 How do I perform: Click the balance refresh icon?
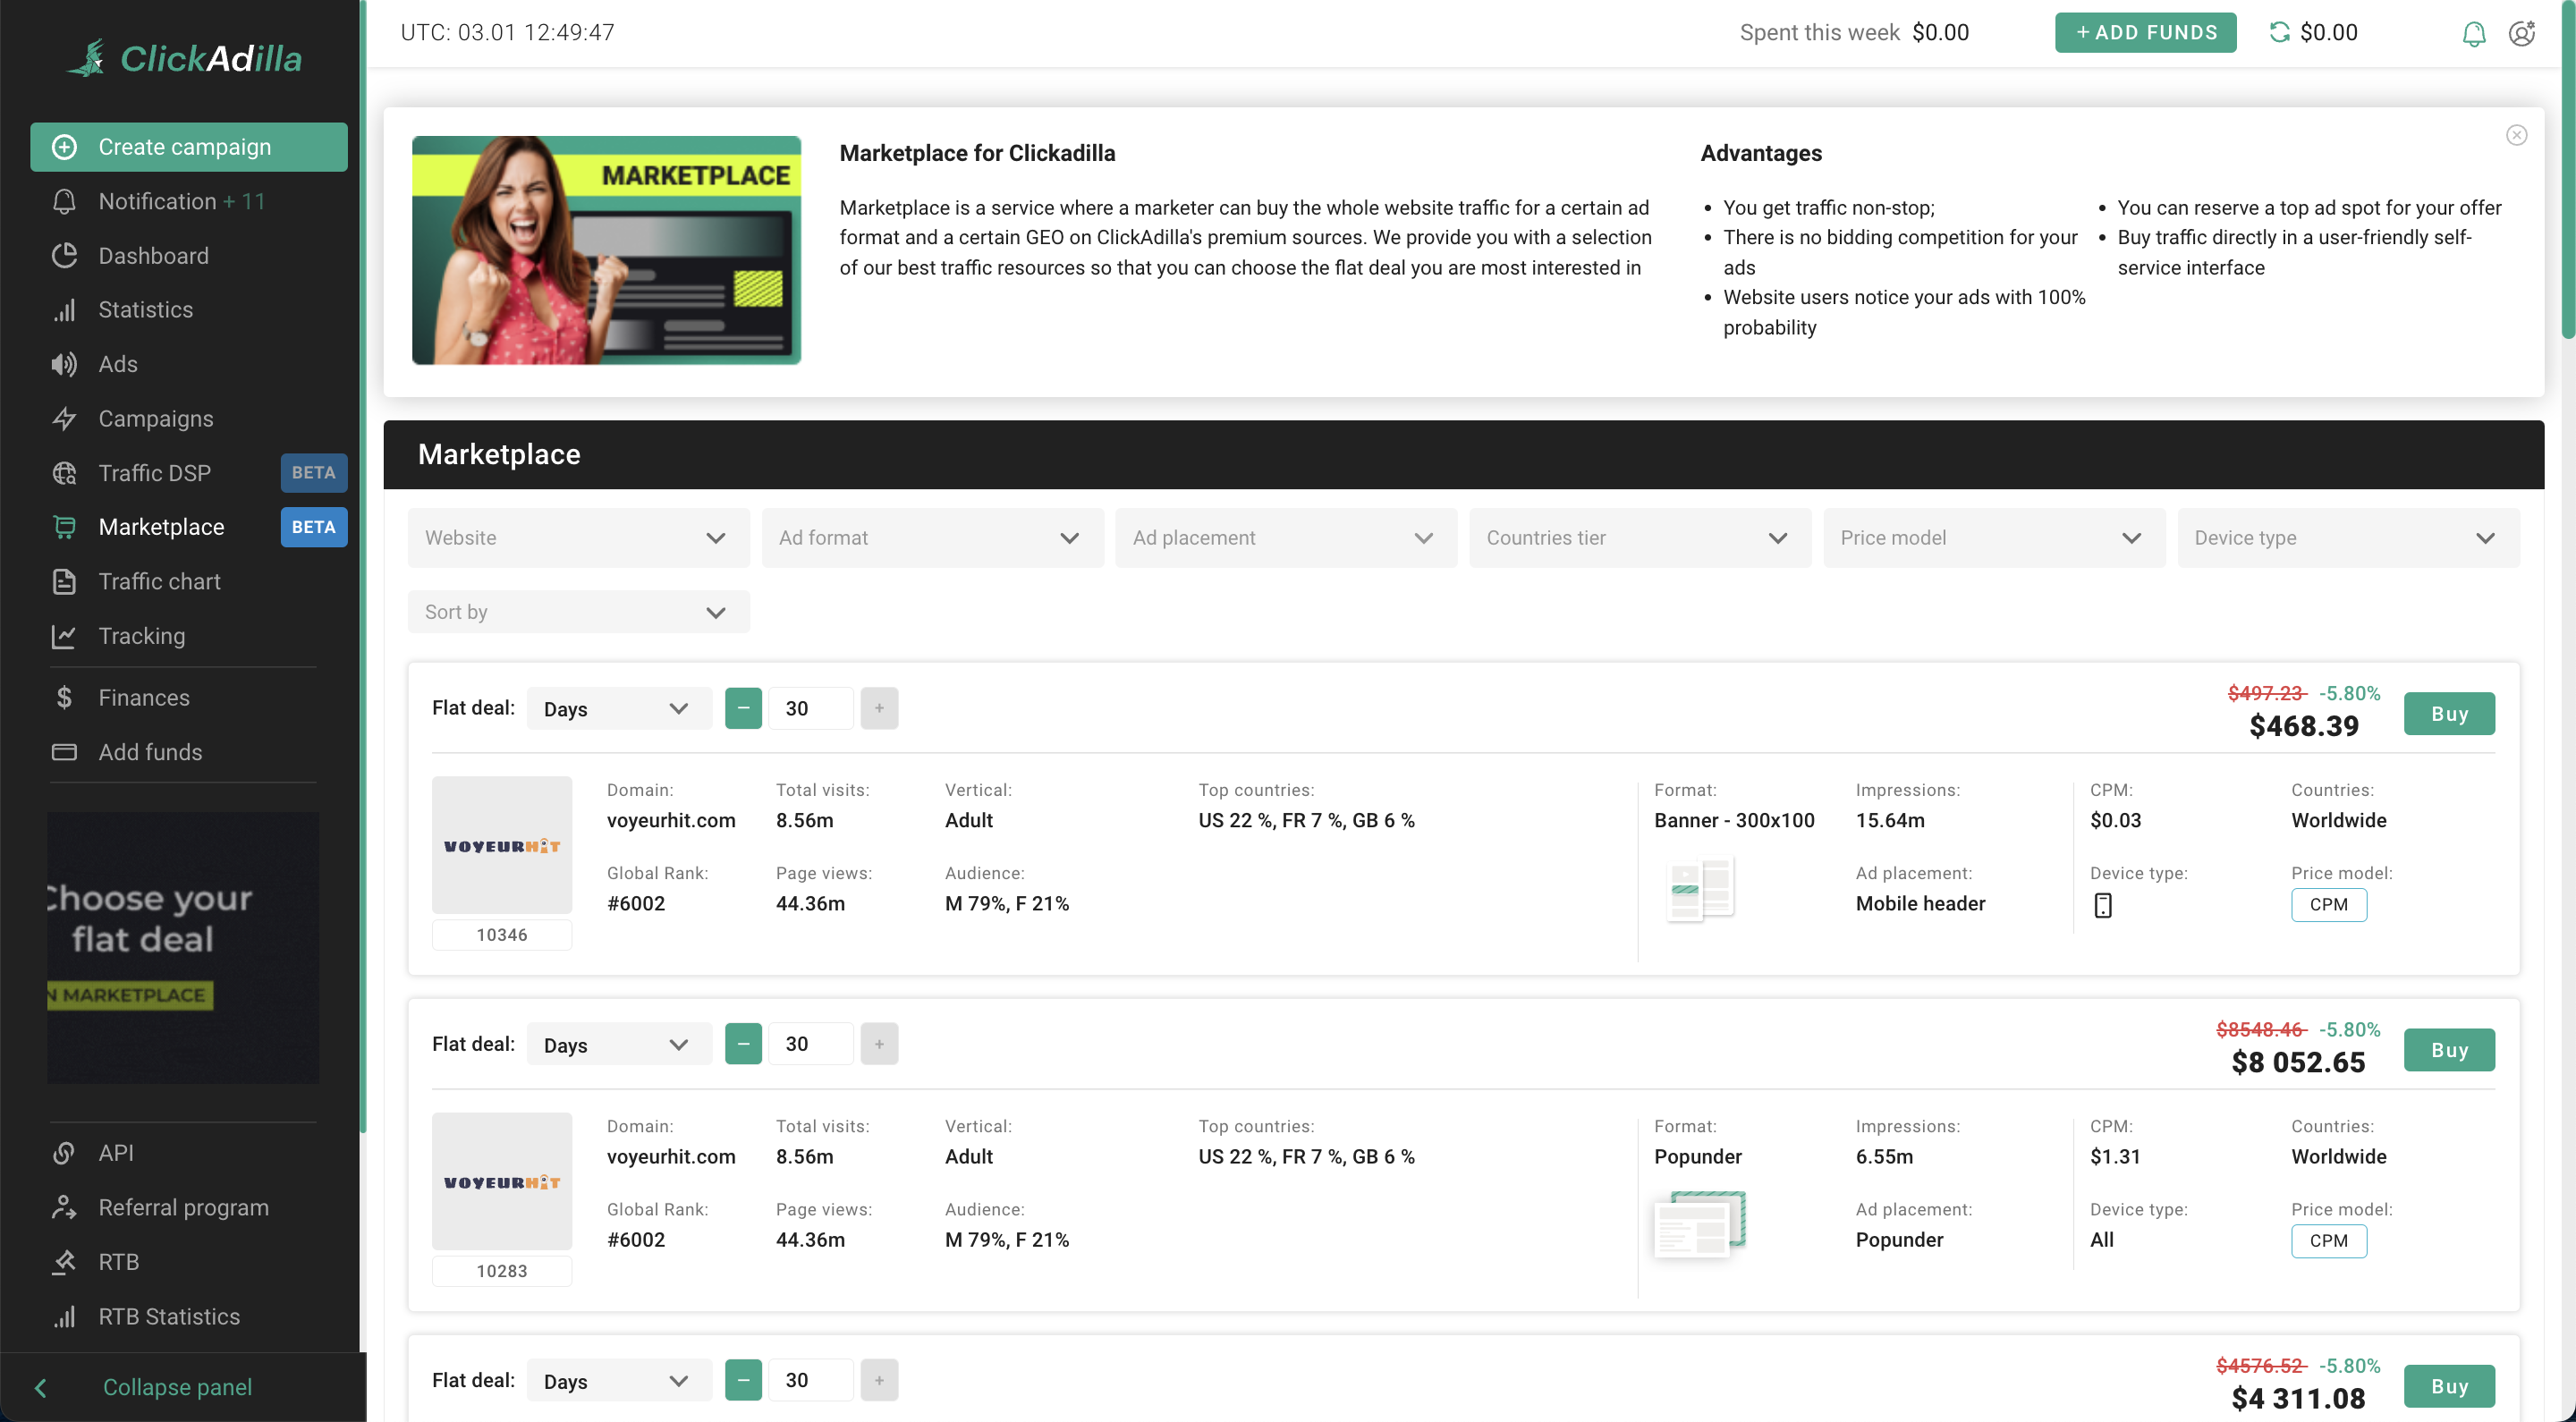point(2279,33)
